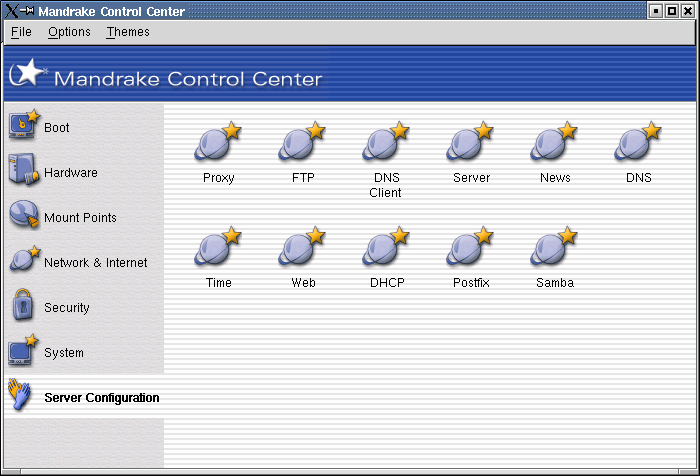Open the Themes menu
The image size is (700, 476).
tap(128, 32)
